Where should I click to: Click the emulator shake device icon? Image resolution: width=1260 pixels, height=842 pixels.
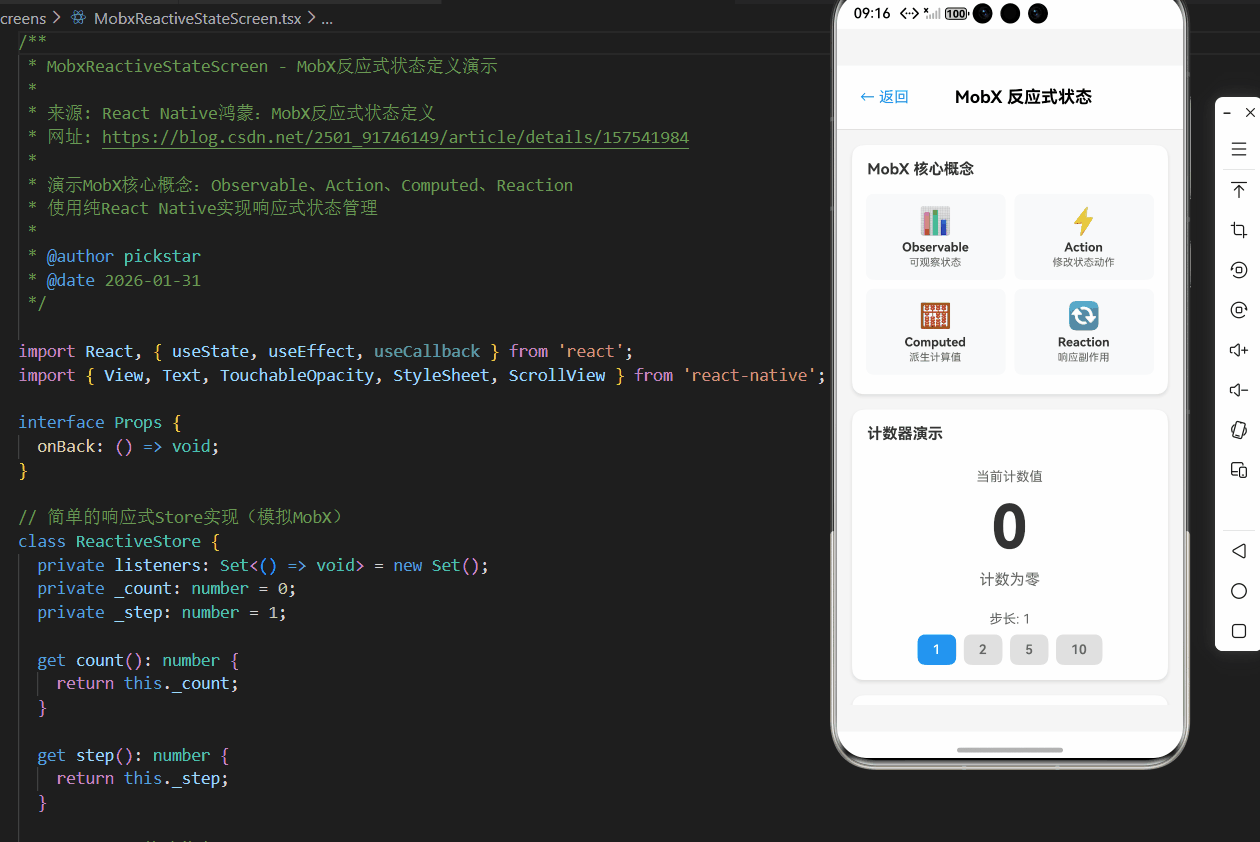pos(1238,430)
